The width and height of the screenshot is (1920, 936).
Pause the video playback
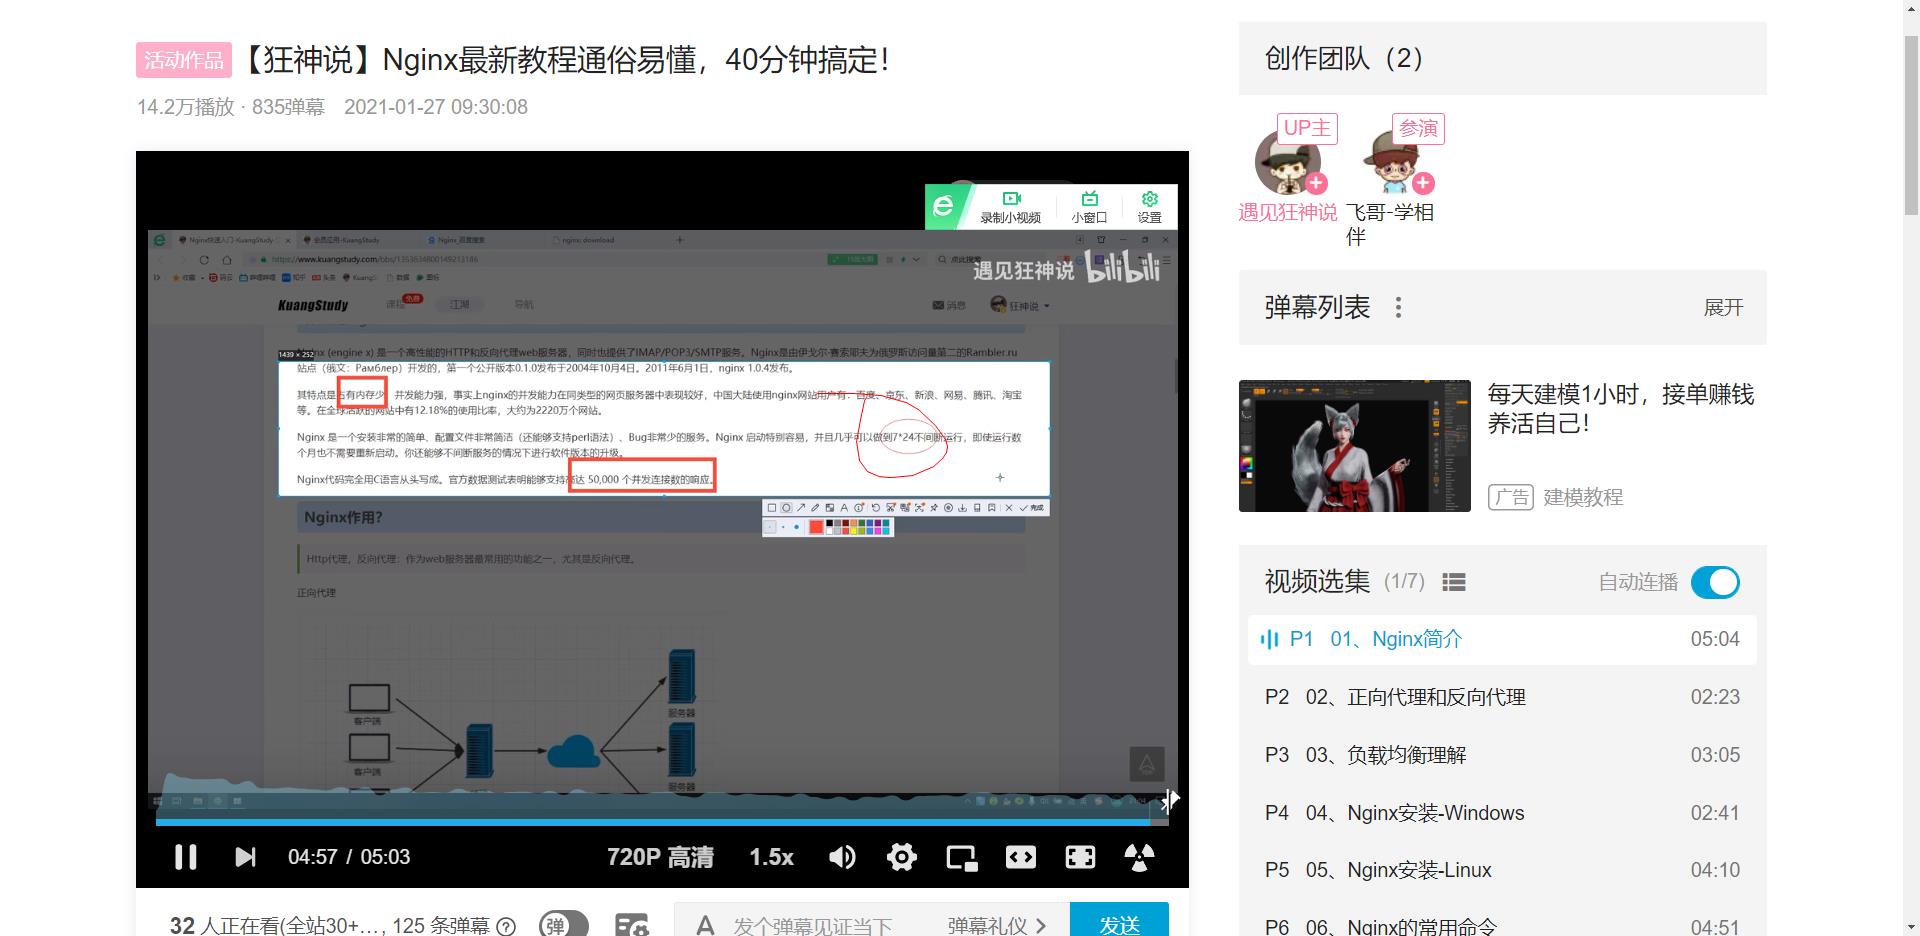pos(185,857)
